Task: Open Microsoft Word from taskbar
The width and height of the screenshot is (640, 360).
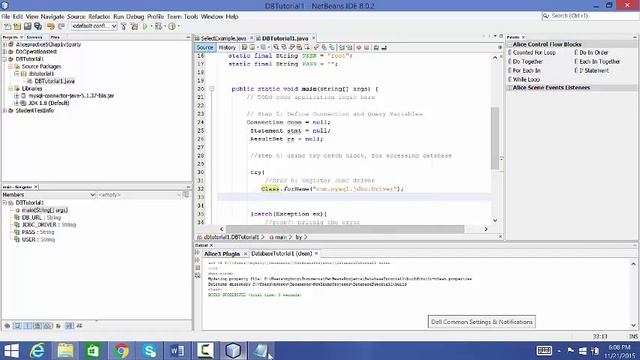Action: tap(177, 351)
